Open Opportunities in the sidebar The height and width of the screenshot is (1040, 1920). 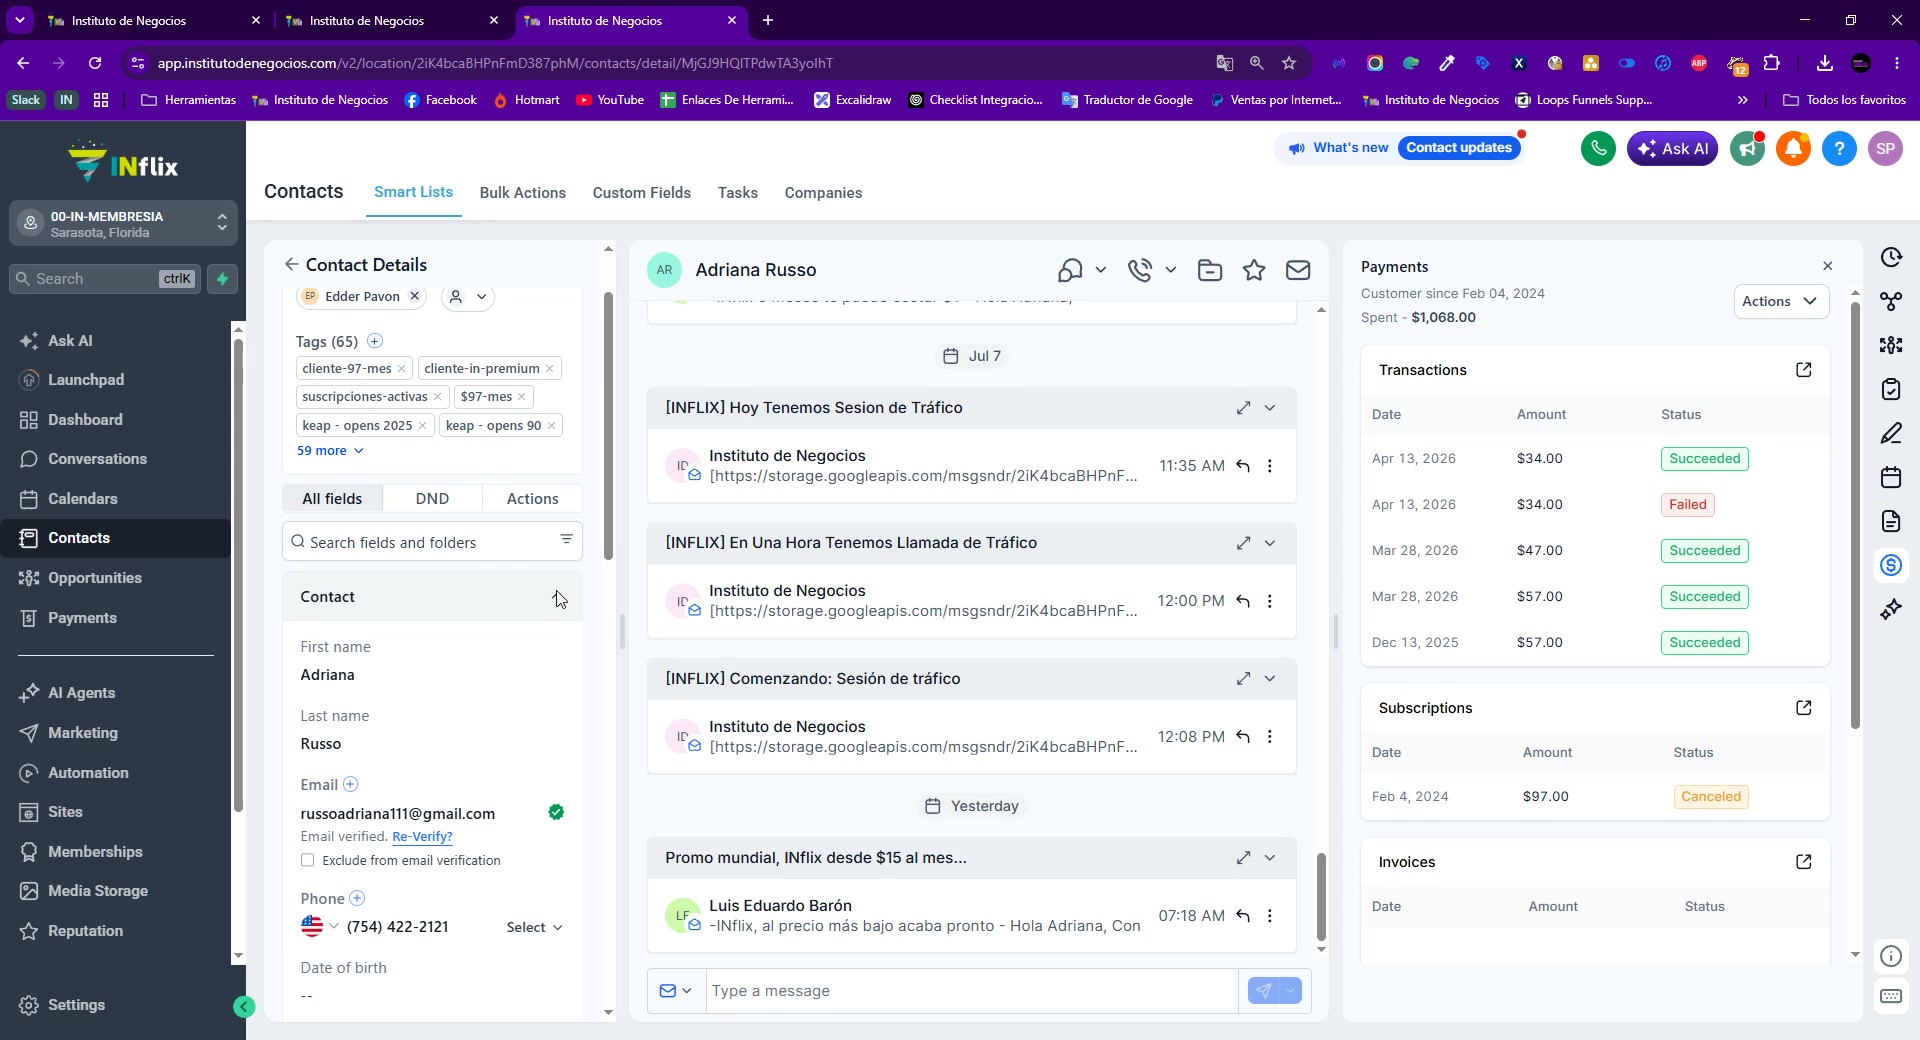[x=95, y=578]
